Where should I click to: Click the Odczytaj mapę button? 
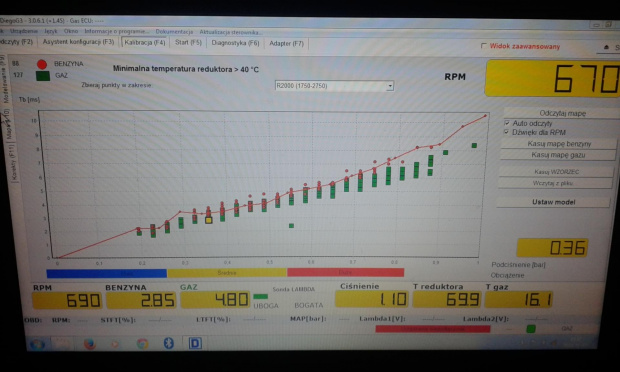(562, 113)
